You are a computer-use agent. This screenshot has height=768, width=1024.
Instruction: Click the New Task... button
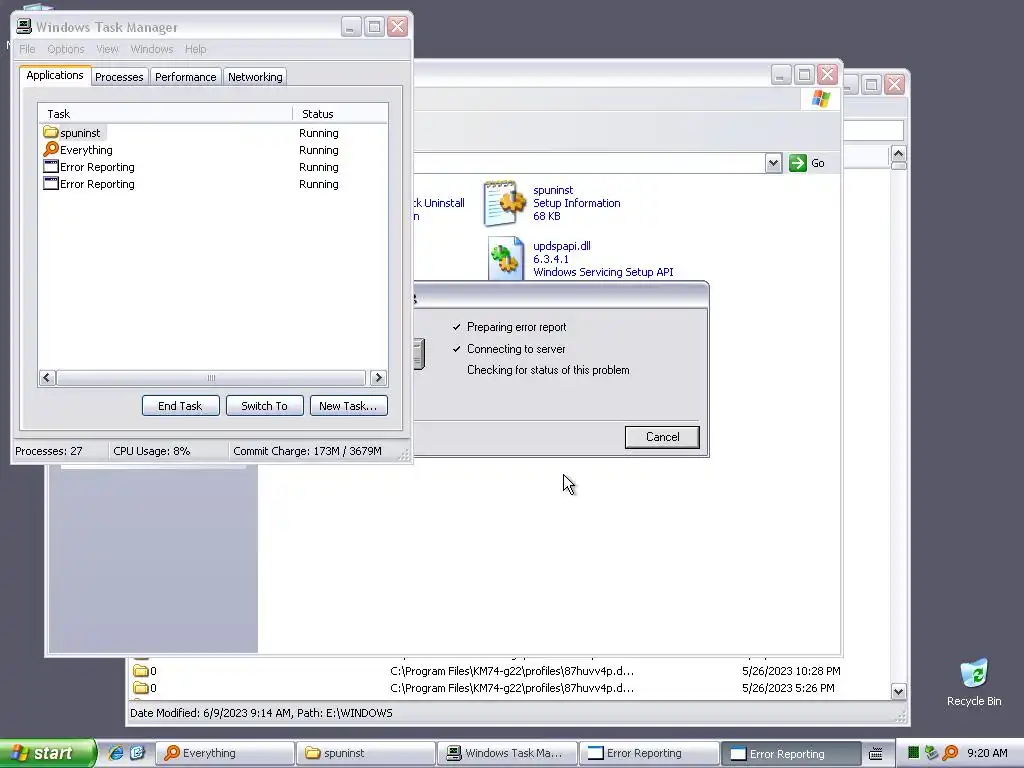click(x=348, y=406)
